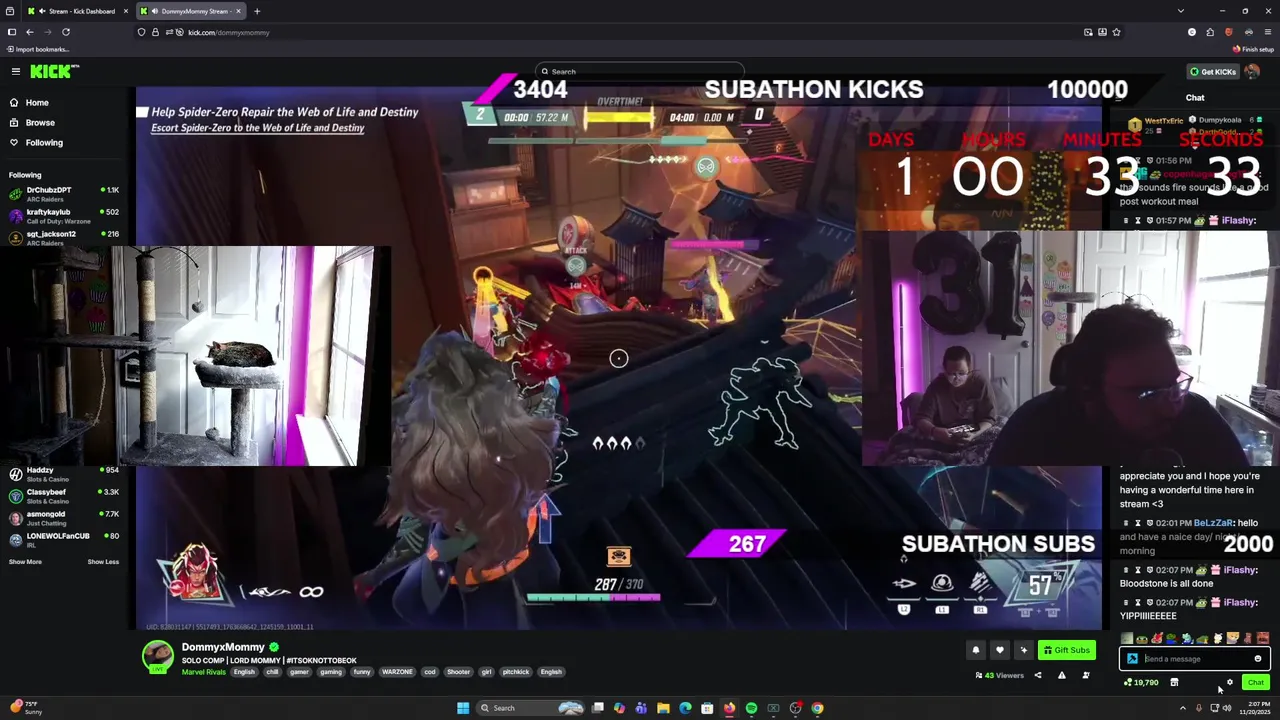The width and height of the screenshot is (1280, 720).
Task: Click the blue hammer moderator badge
Action: 1132,659
